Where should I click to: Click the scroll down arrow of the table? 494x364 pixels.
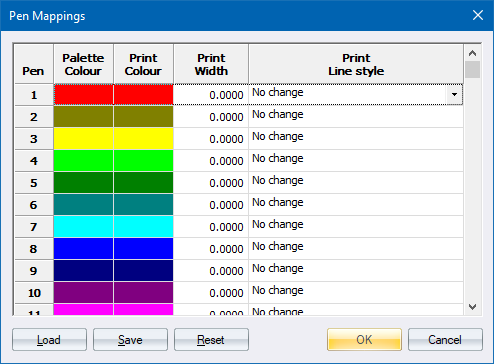pos(472,307)
